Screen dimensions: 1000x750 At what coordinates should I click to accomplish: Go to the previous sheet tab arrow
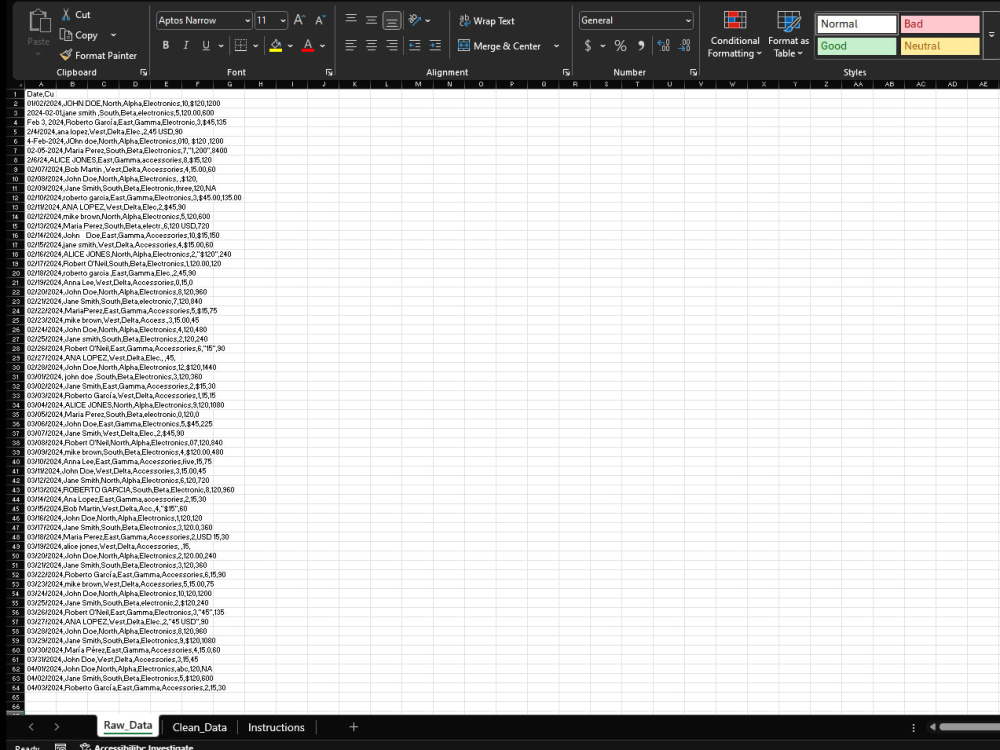point(31,726)
